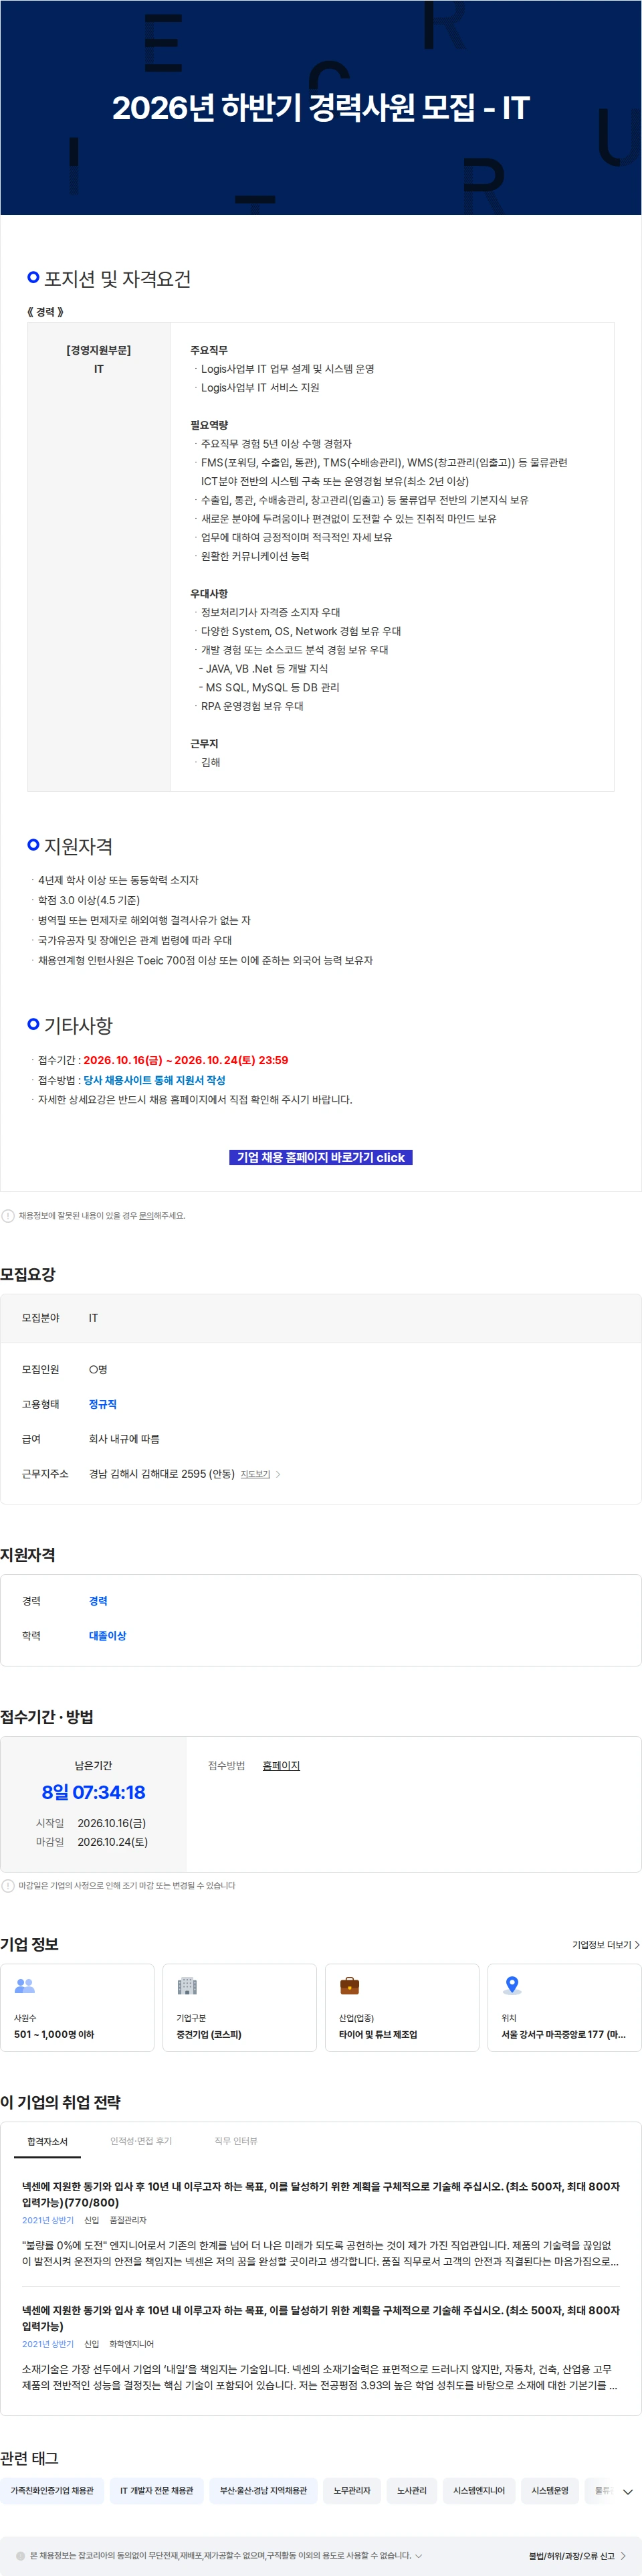Click the location pin icon

pos(512,1986)
